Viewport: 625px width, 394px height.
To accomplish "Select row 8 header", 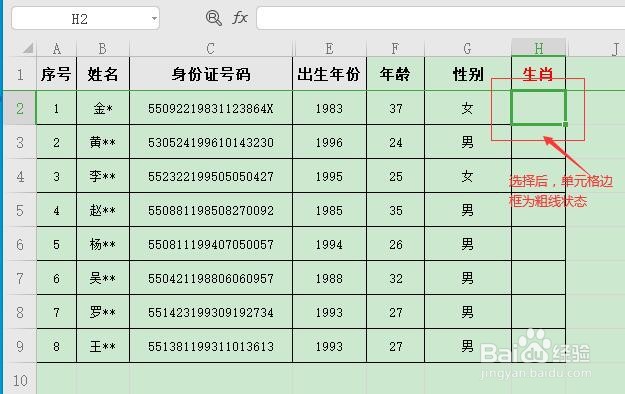I will pyautogui.click(x=20, y=312).
